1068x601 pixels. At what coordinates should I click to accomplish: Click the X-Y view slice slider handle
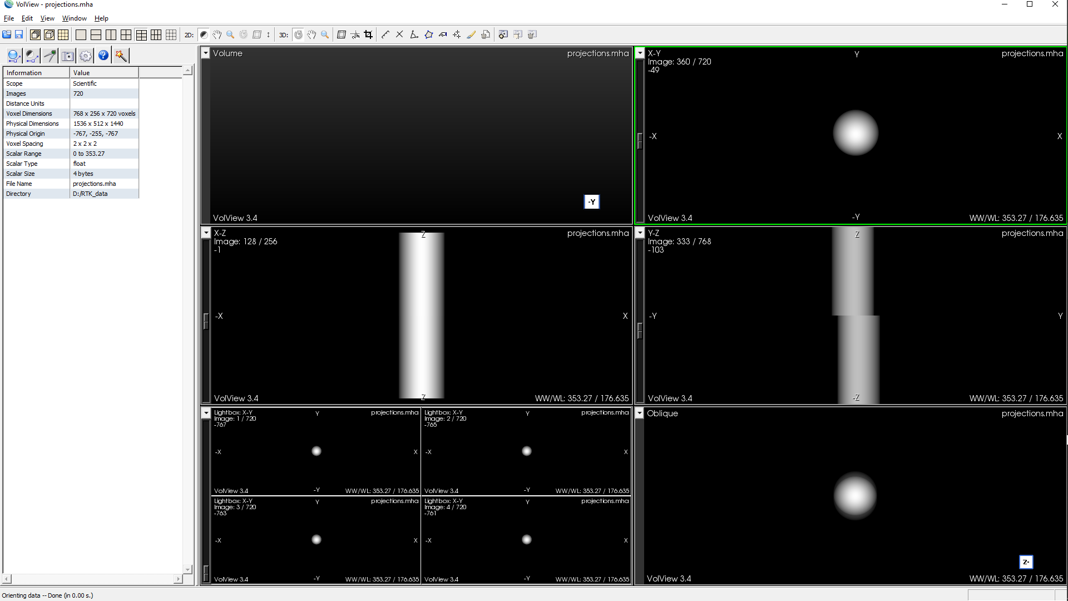640,140
